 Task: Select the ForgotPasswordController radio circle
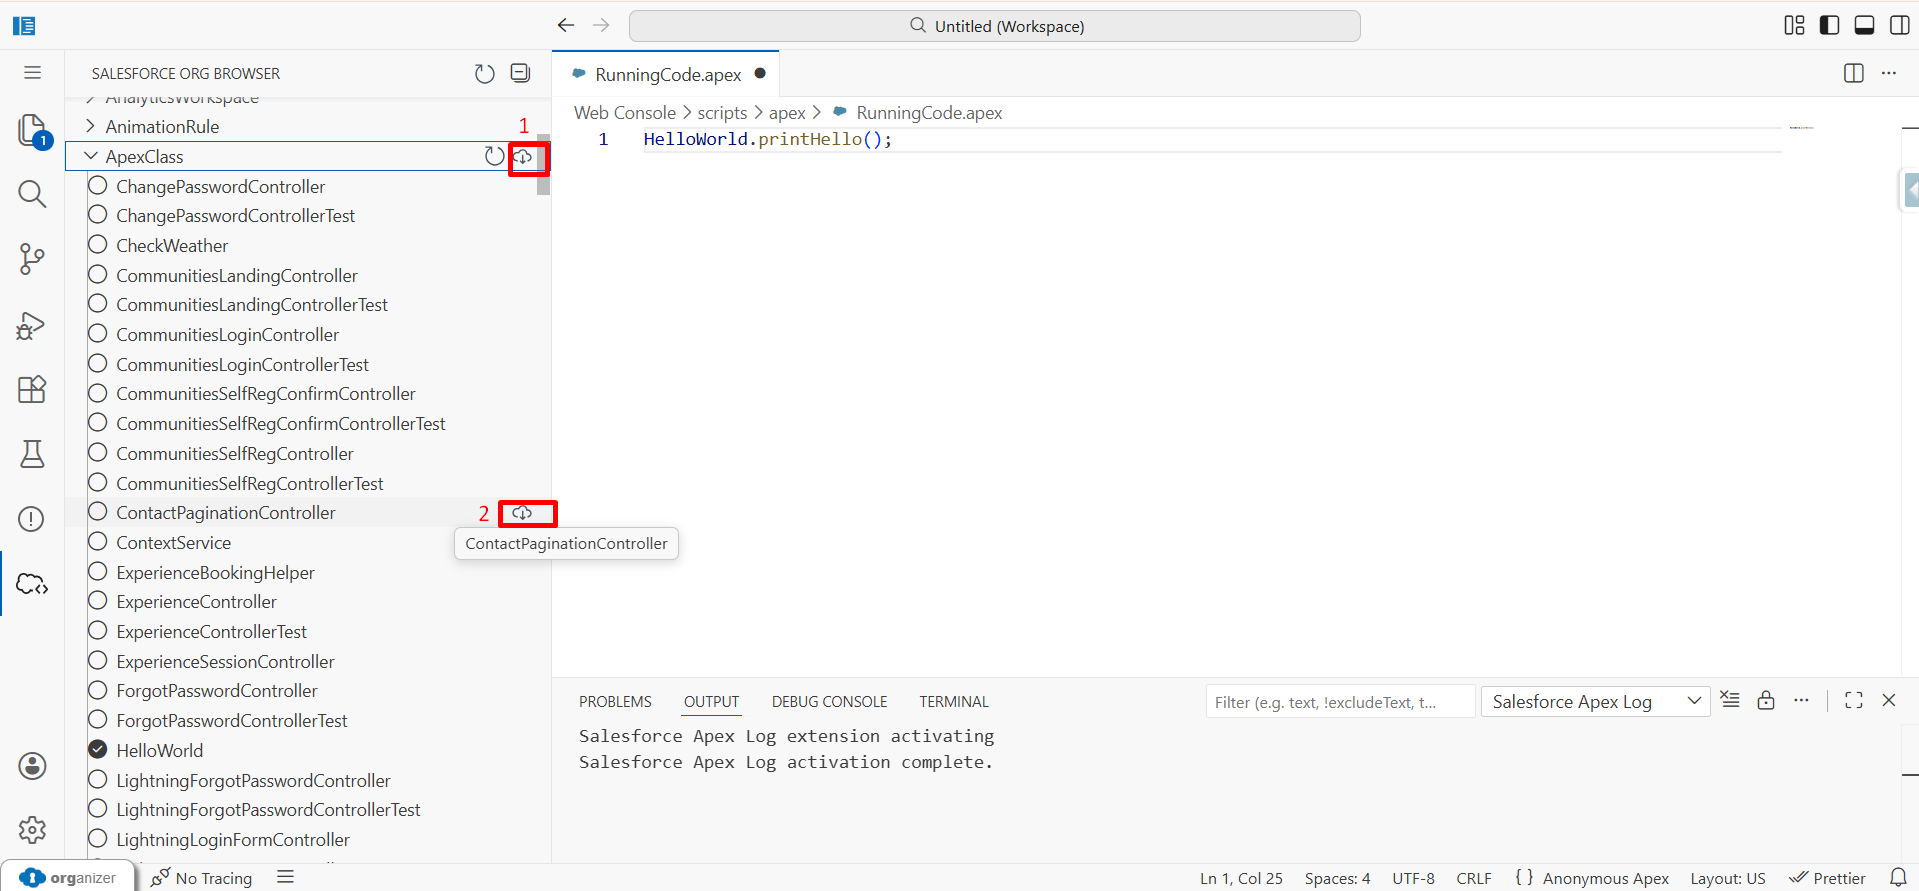point(98,690)
